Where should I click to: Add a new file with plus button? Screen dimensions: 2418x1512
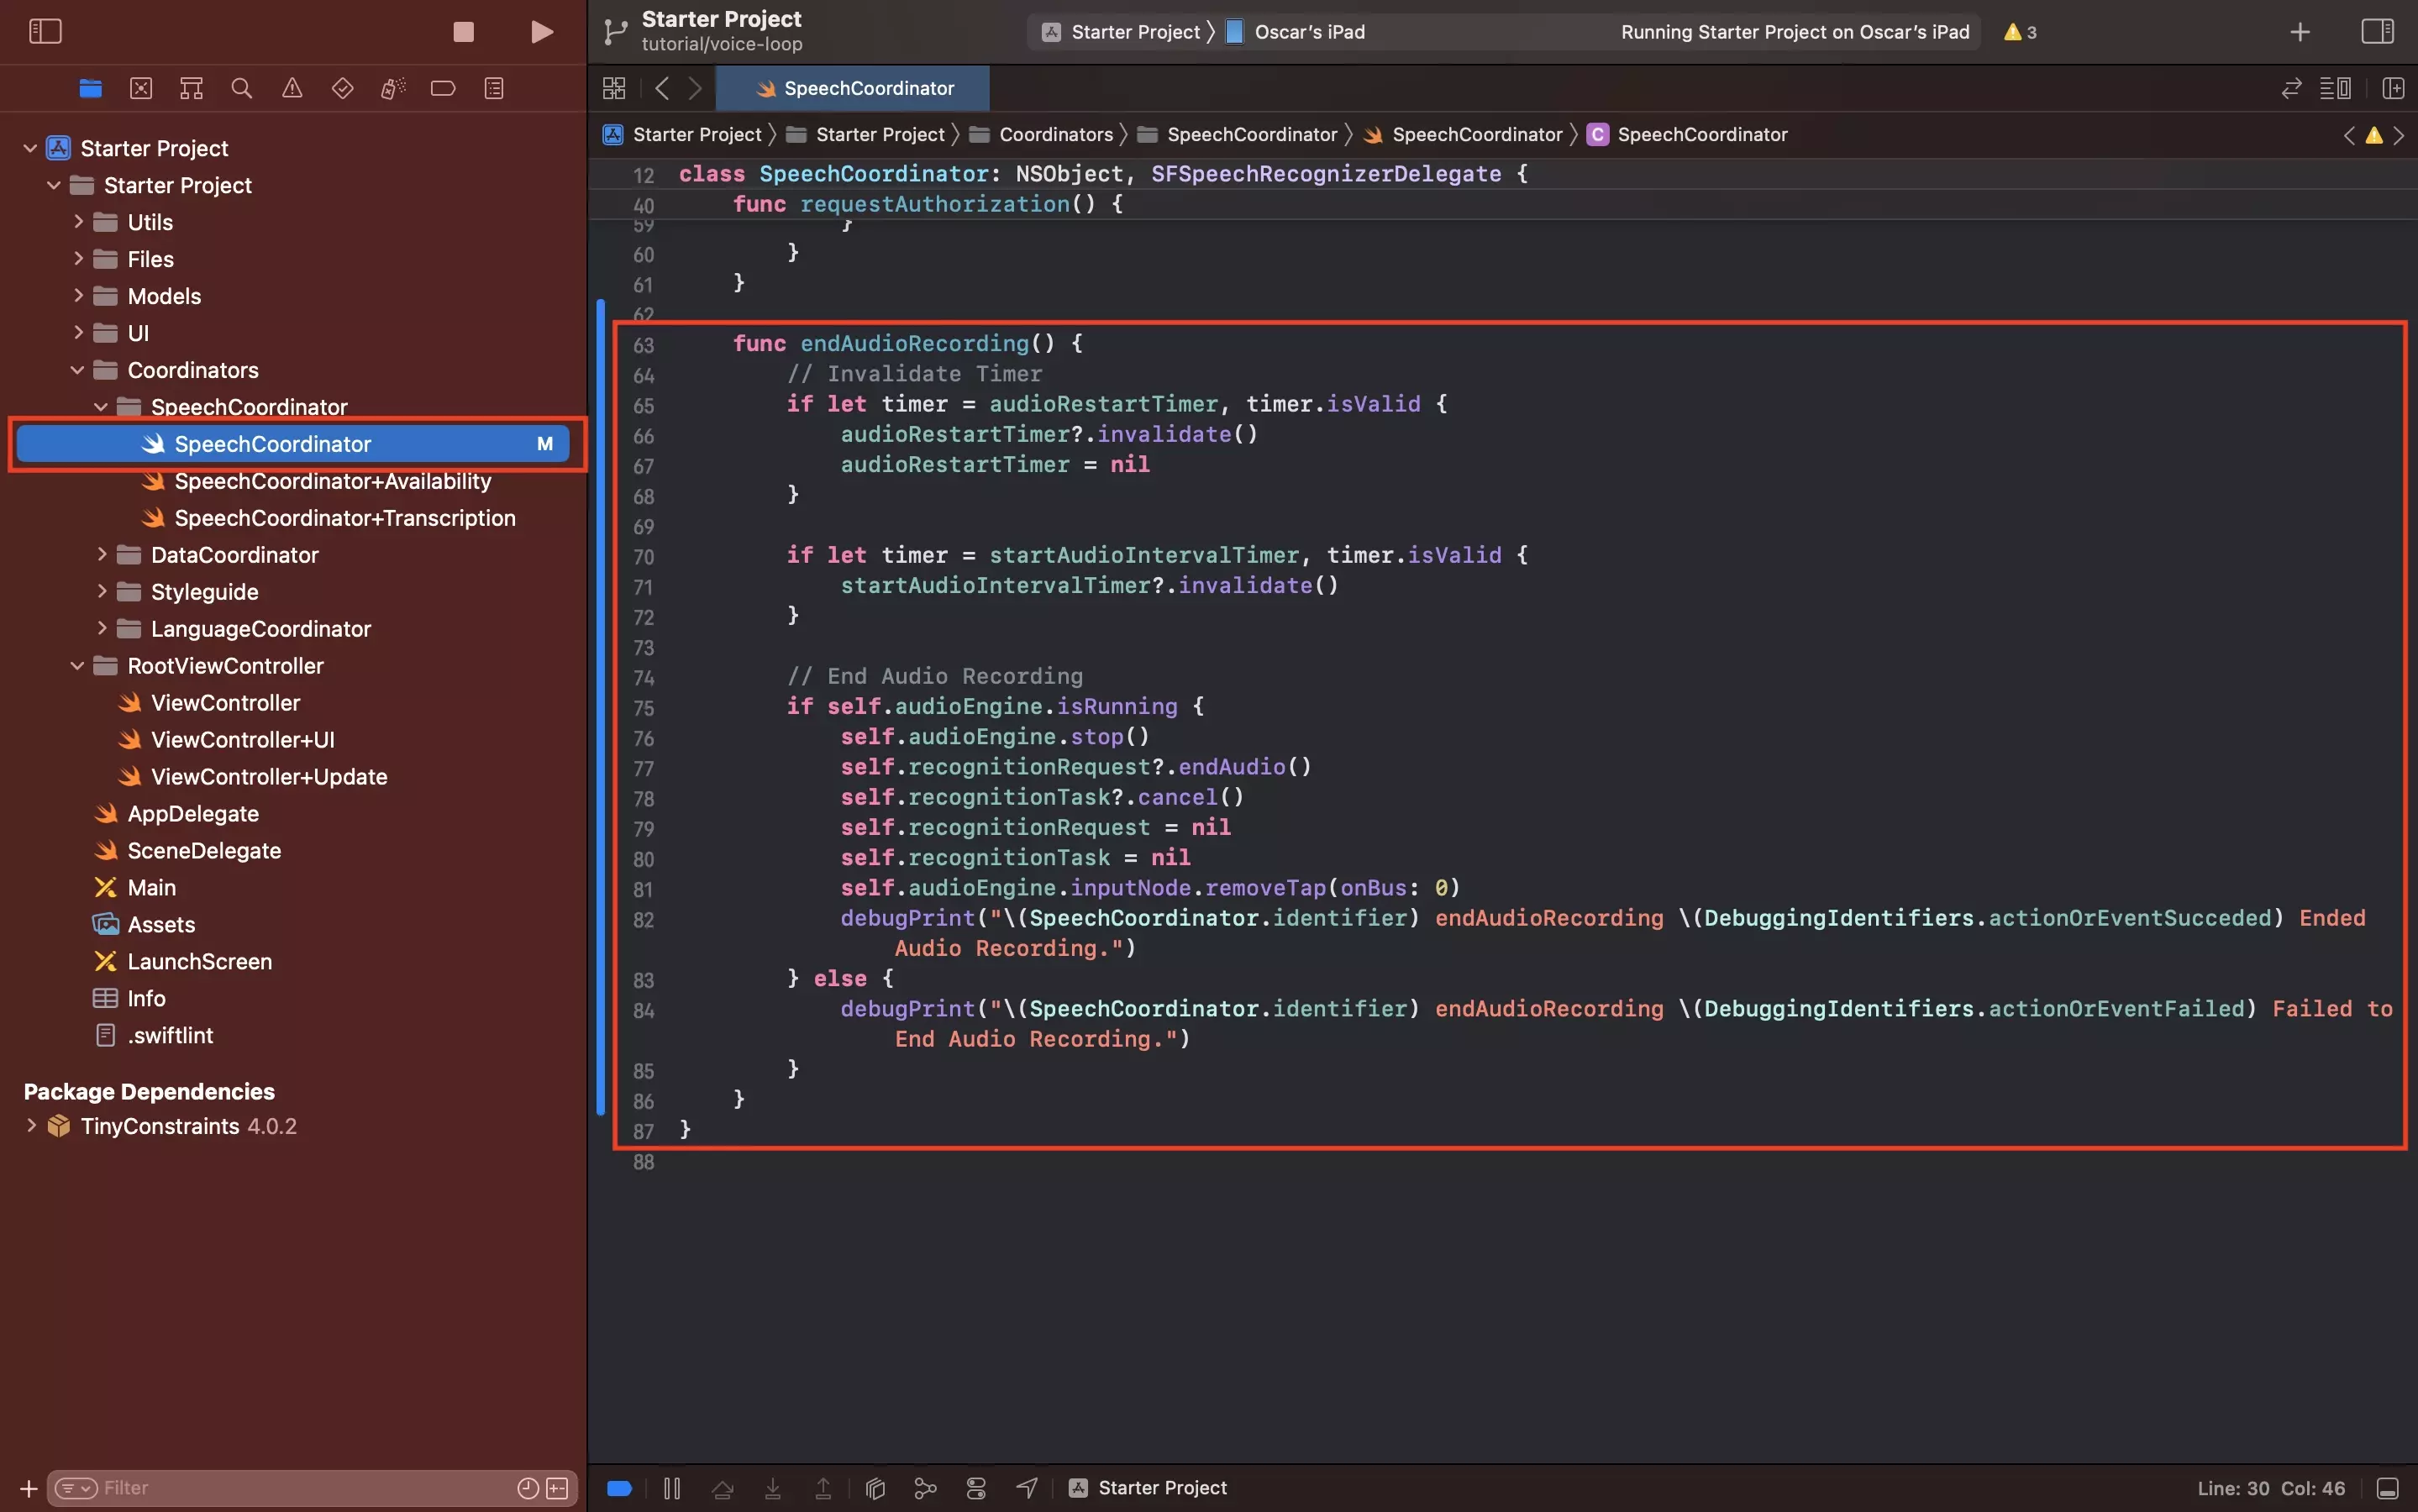click(x=29, y=1488)
